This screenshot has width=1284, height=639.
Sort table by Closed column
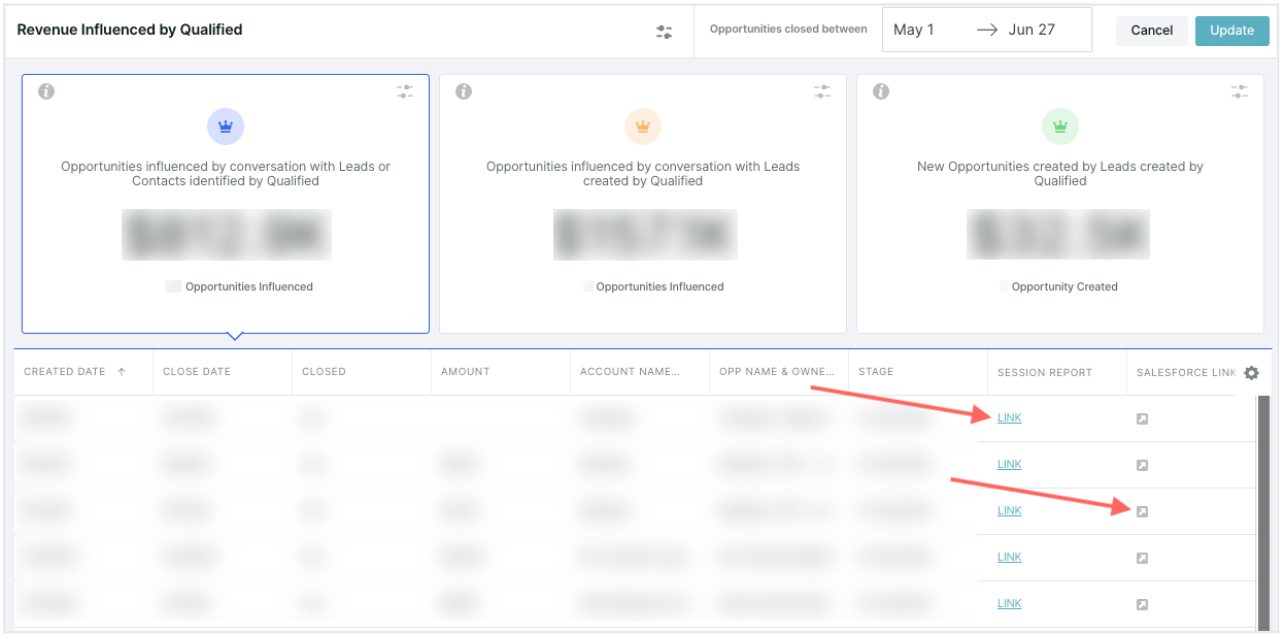click(324, 372)
